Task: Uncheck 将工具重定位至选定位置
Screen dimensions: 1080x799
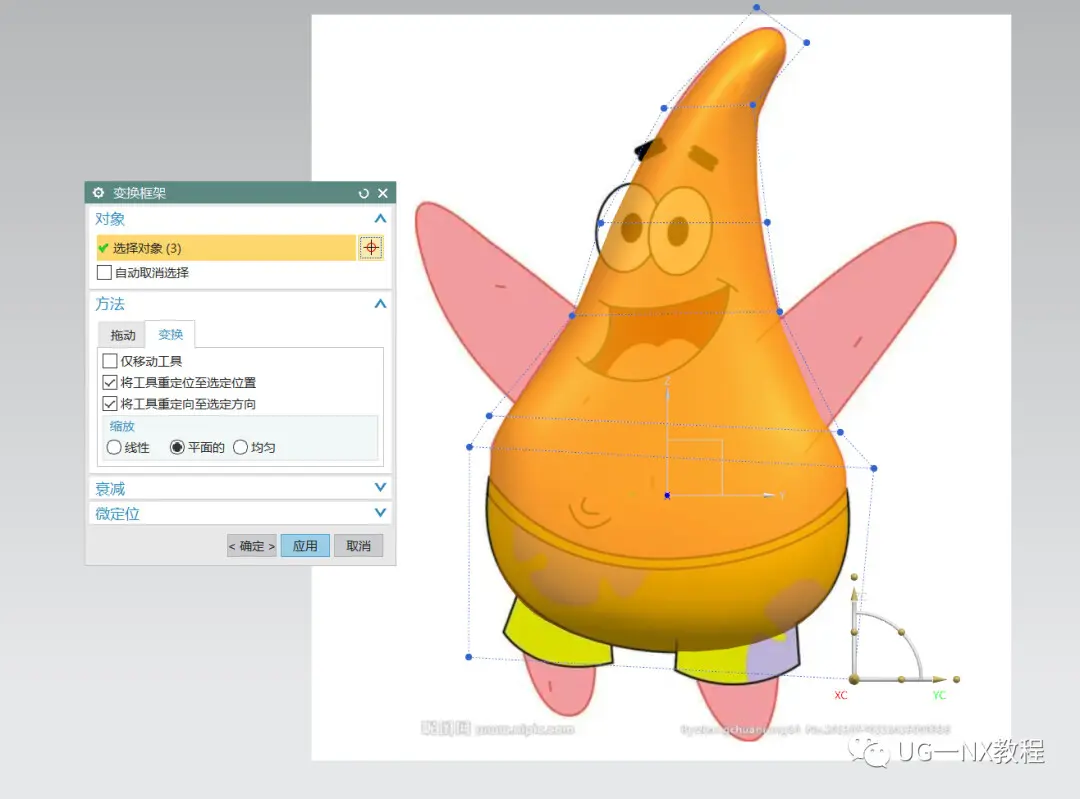Action: point(110,382)
